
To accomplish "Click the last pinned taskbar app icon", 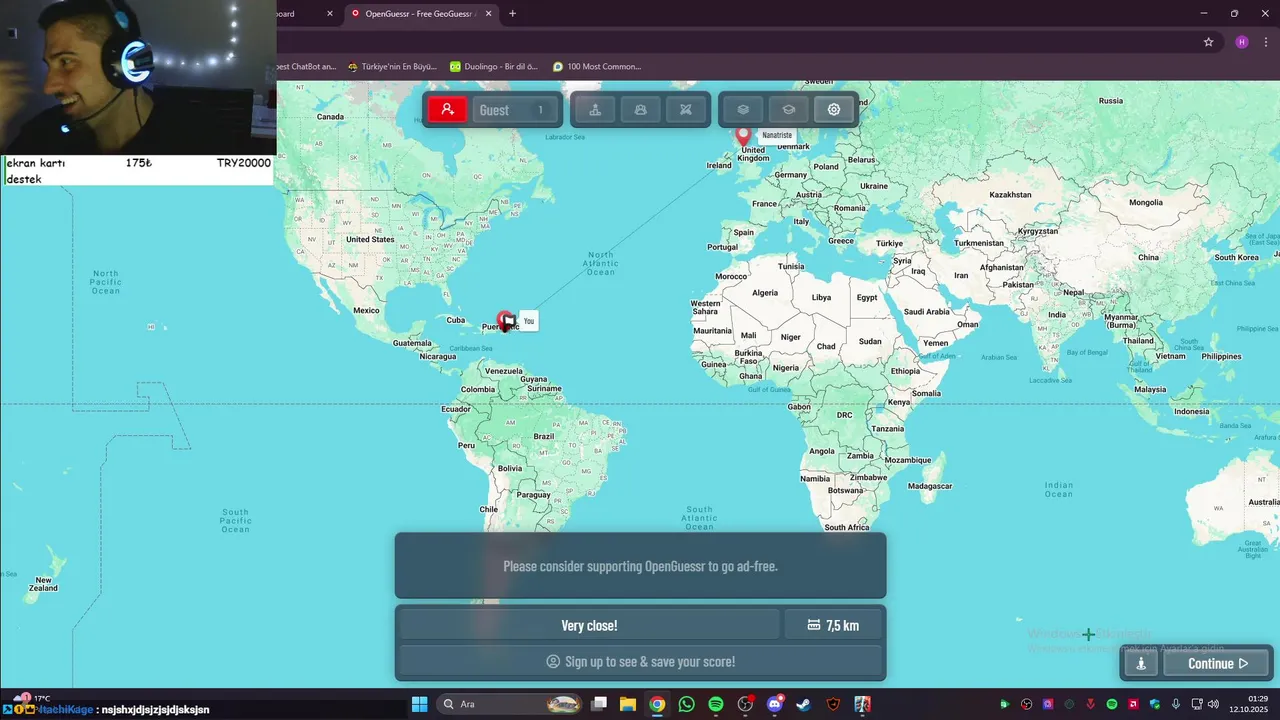I will pyautogui.click(x=862, y=704).
